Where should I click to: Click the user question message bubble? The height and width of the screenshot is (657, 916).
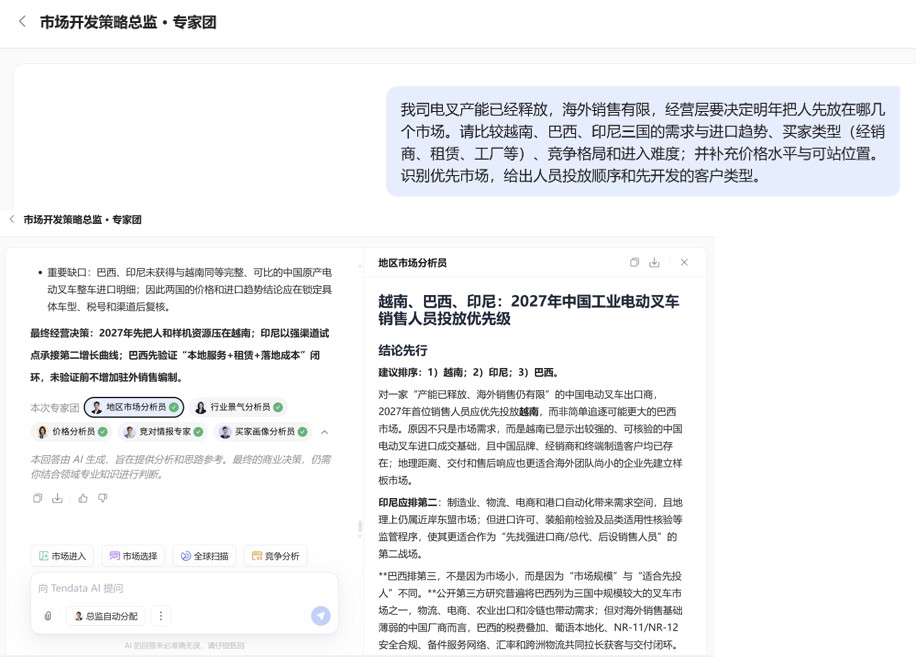(x=643, y=142)
